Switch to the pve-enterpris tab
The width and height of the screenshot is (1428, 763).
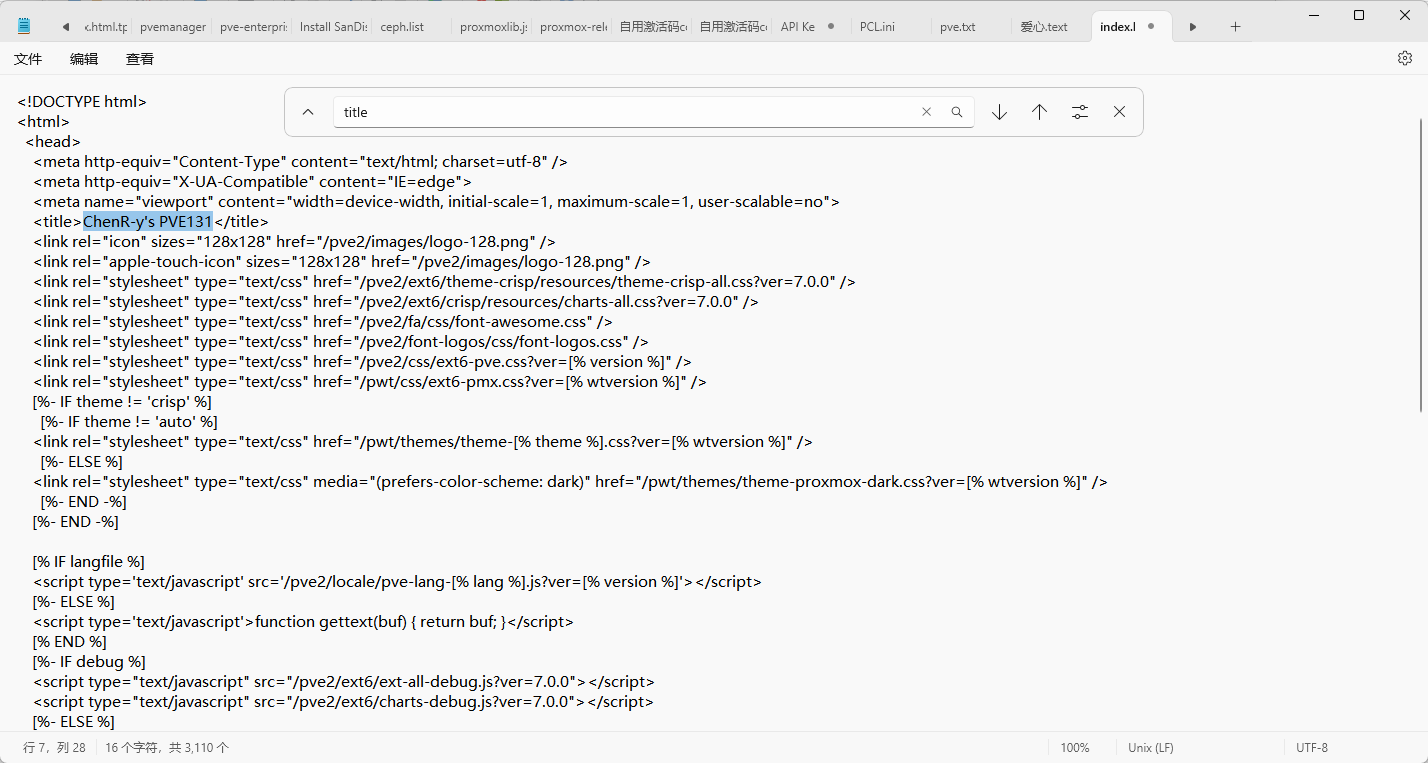[x=252, y=27]
